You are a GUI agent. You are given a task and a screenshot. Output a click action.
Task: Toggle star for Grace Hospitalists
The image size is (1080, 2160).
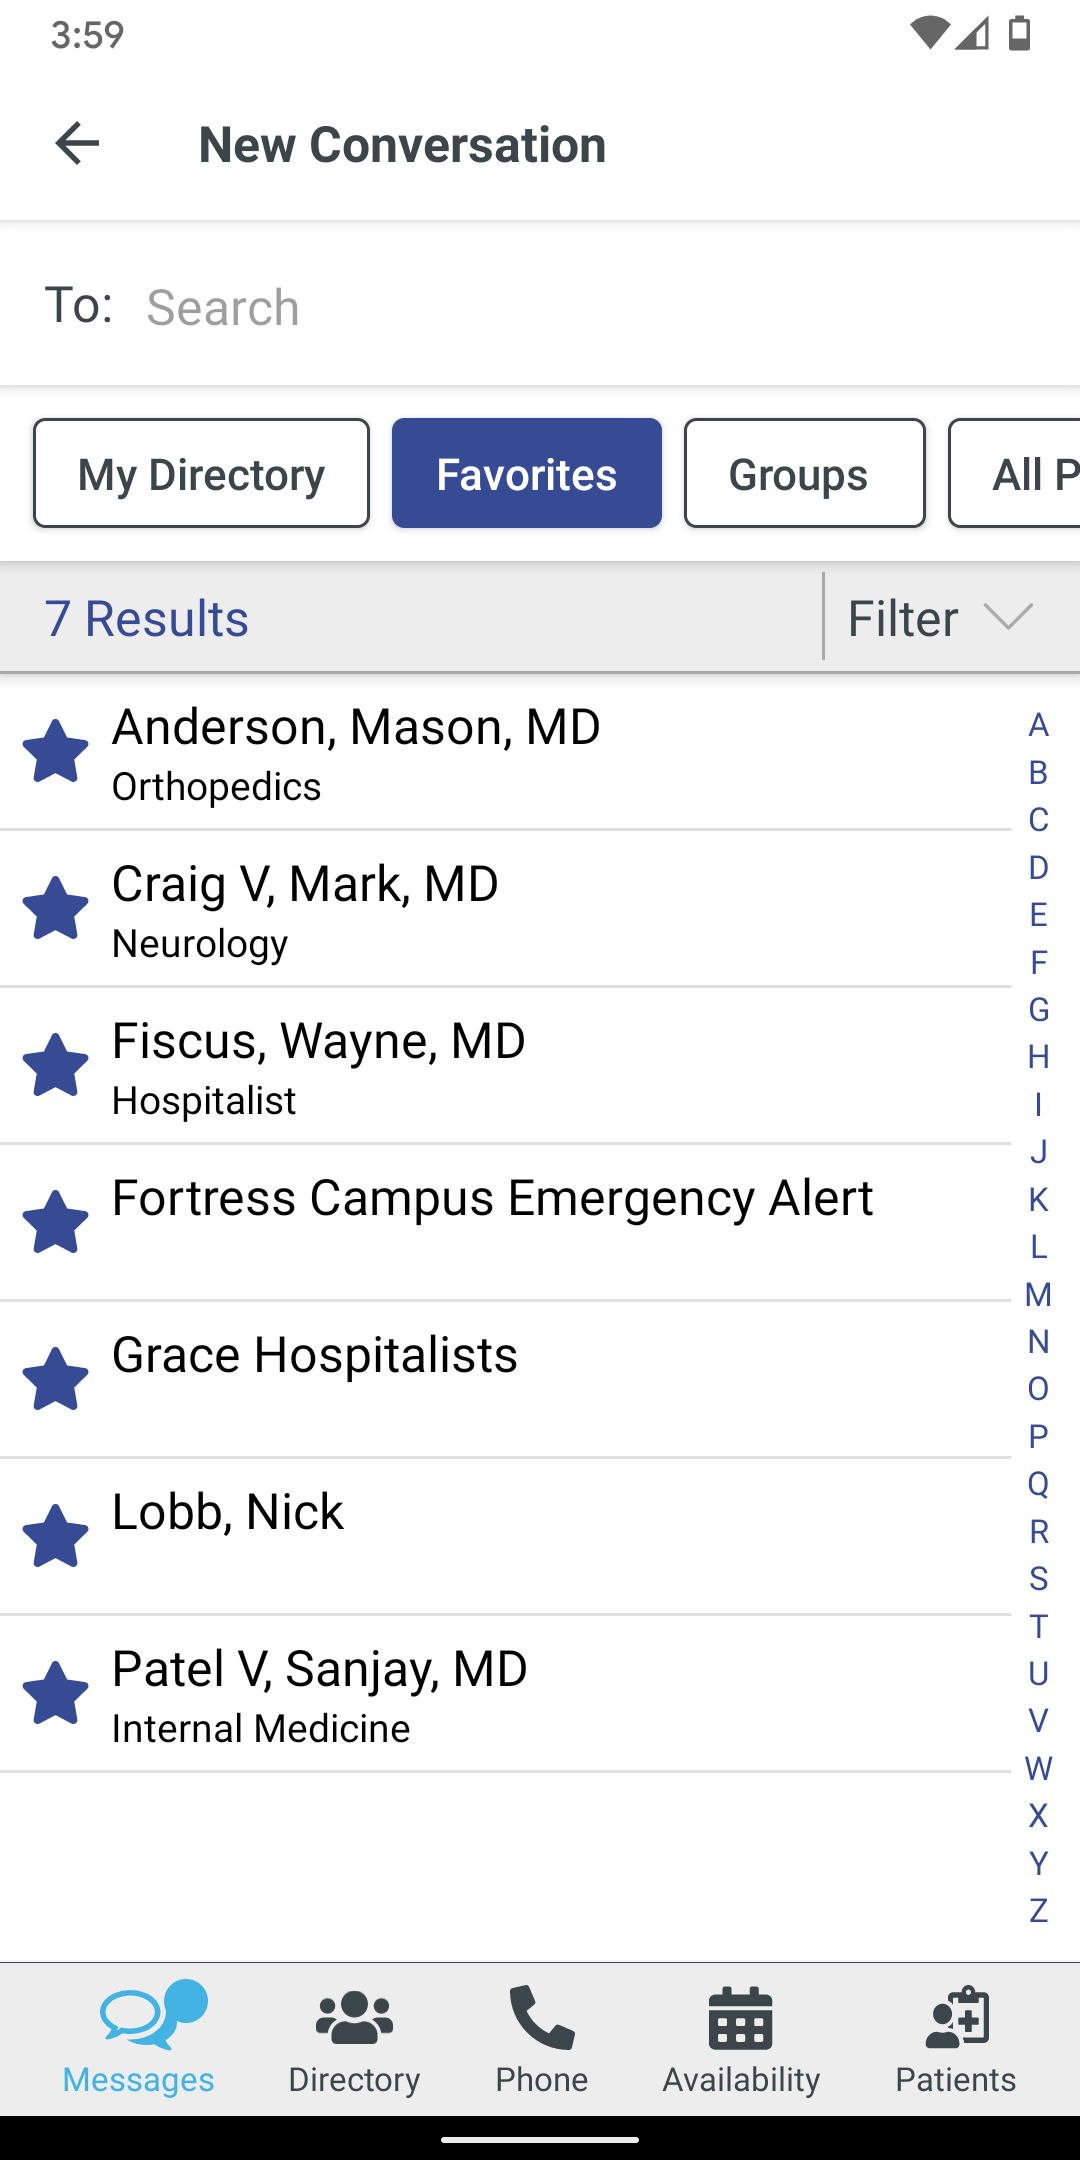point(56,1379)
